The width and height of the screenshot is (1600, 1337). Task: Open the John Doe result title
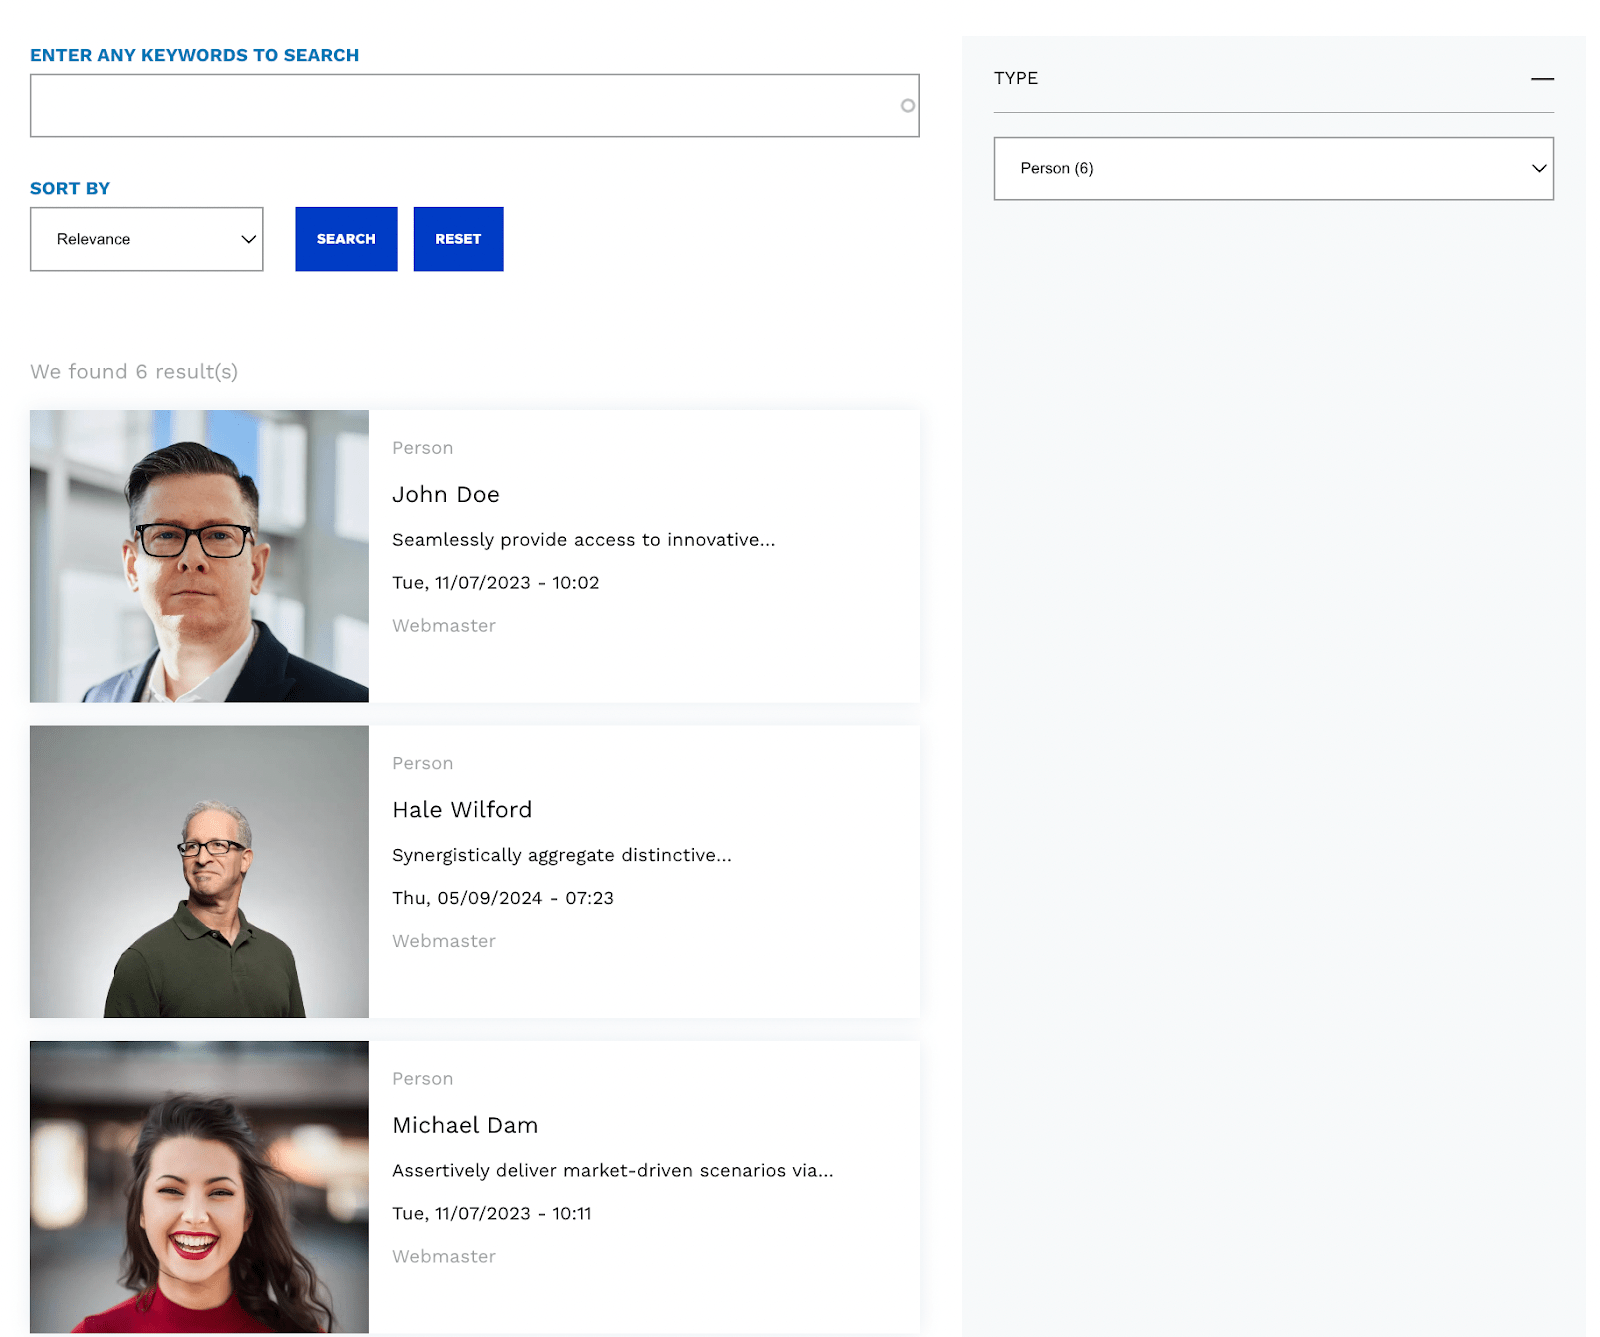[446, 494]
